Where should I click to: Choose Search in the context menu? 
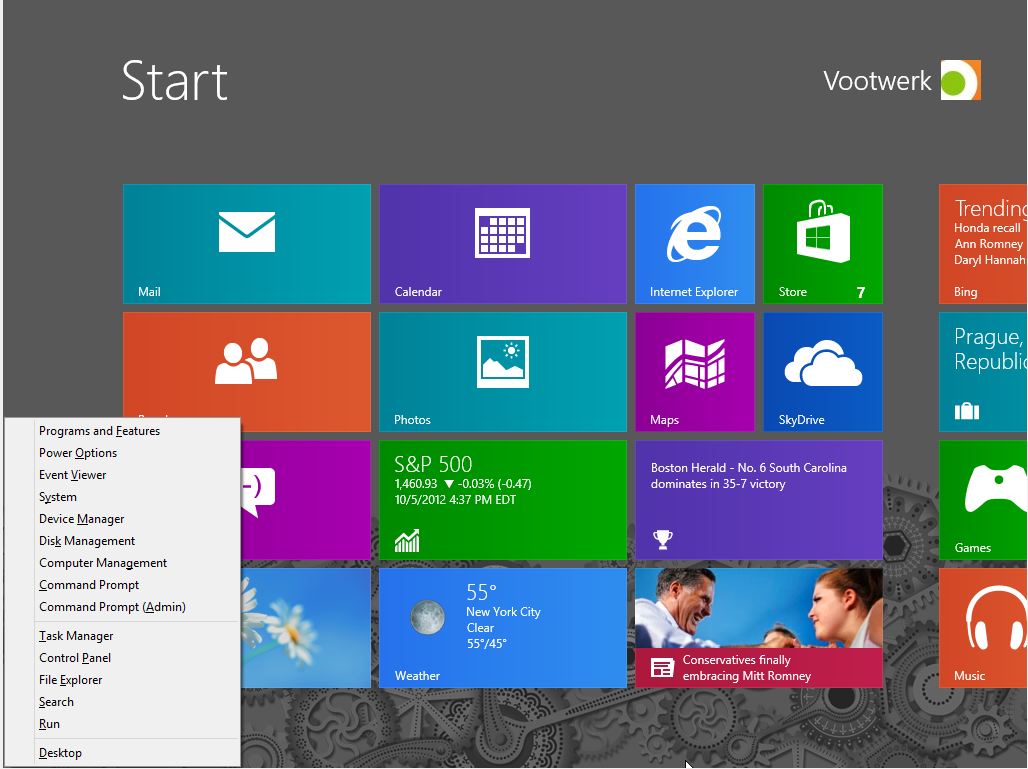56,701
